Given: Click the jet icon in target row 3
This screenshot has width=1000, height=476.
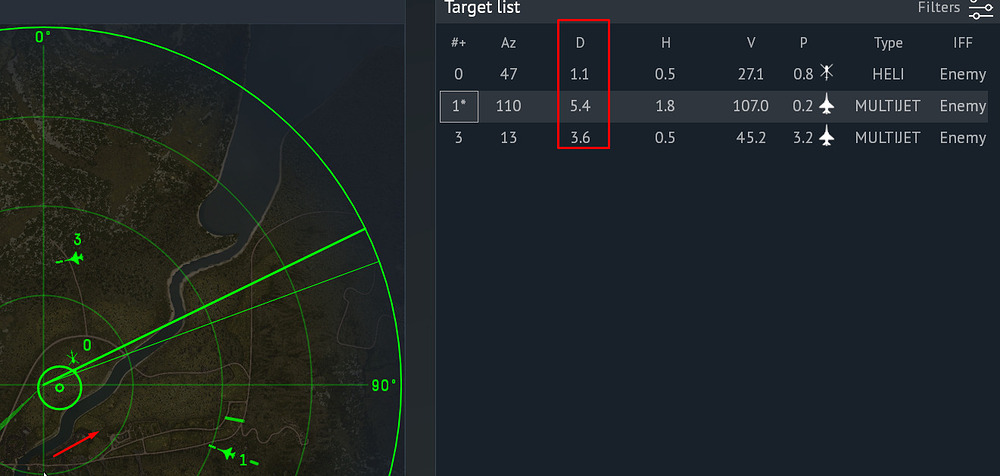Looking at the screenshot, I should (x=826, y=138).
